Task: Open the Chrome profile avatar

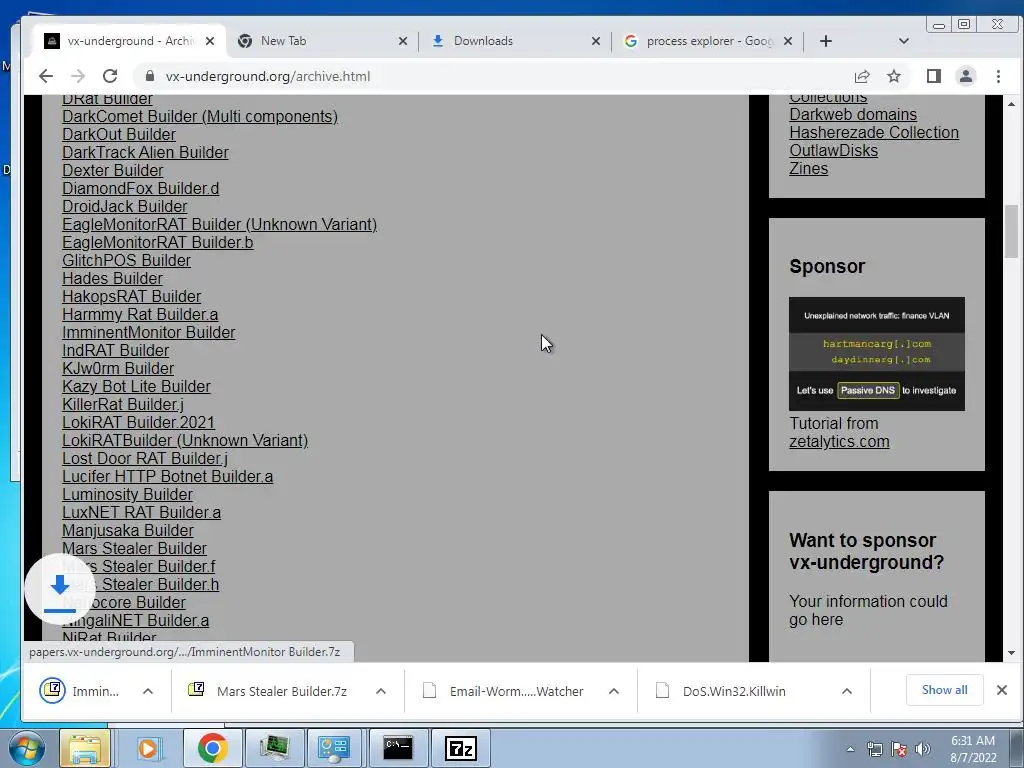Action: tap(966, 76)
